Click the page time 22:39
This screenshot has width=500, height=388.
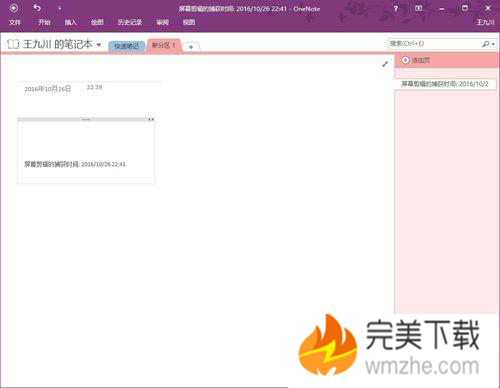coord(94,87)
